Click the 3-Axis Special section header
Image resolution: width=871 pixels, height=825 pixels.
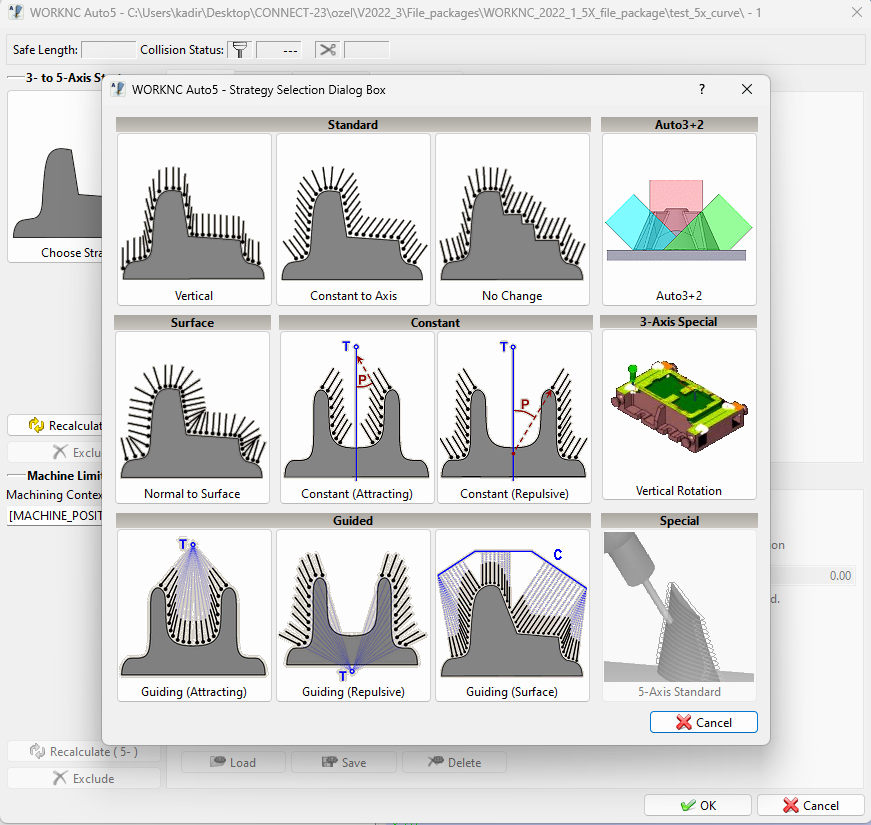(x=679, y=322)
